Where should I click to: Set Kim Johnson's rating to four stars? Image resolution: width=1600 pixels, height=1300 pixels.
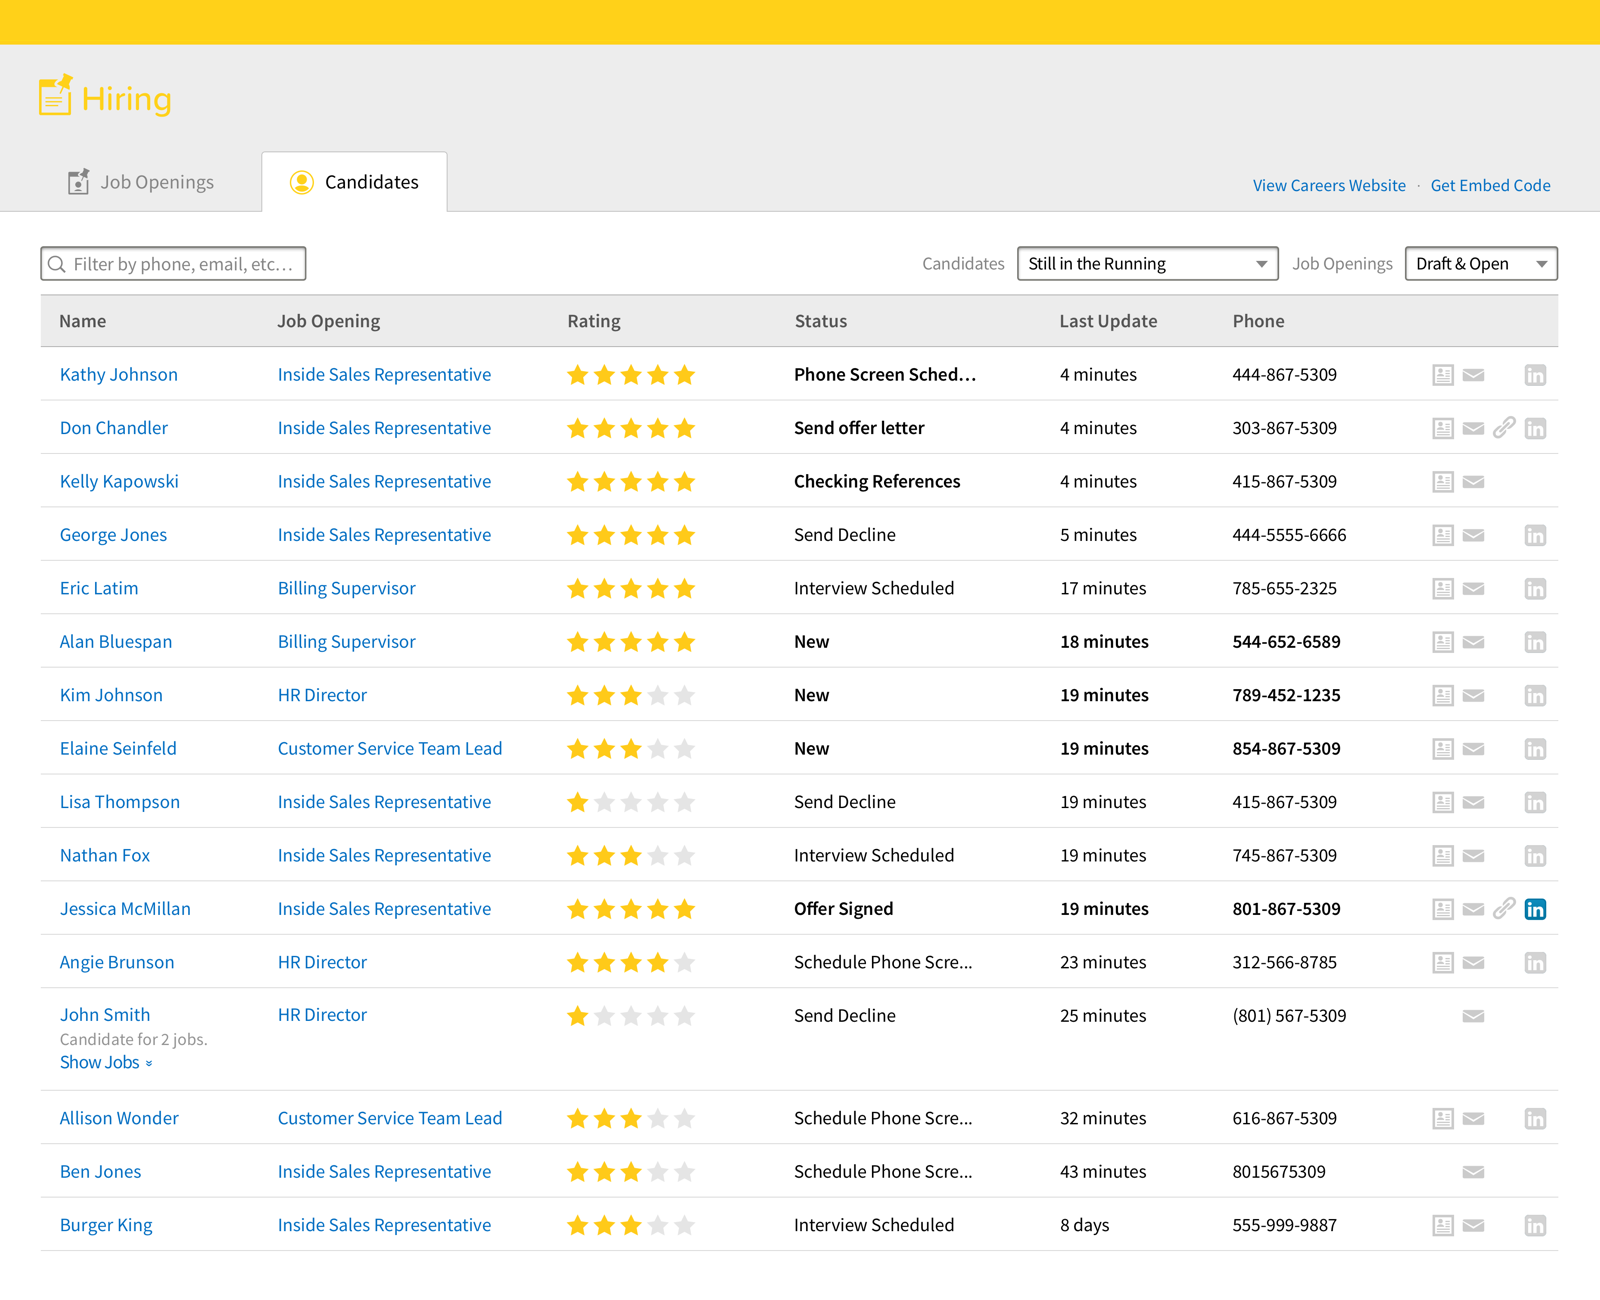click(x=657, y=696)
